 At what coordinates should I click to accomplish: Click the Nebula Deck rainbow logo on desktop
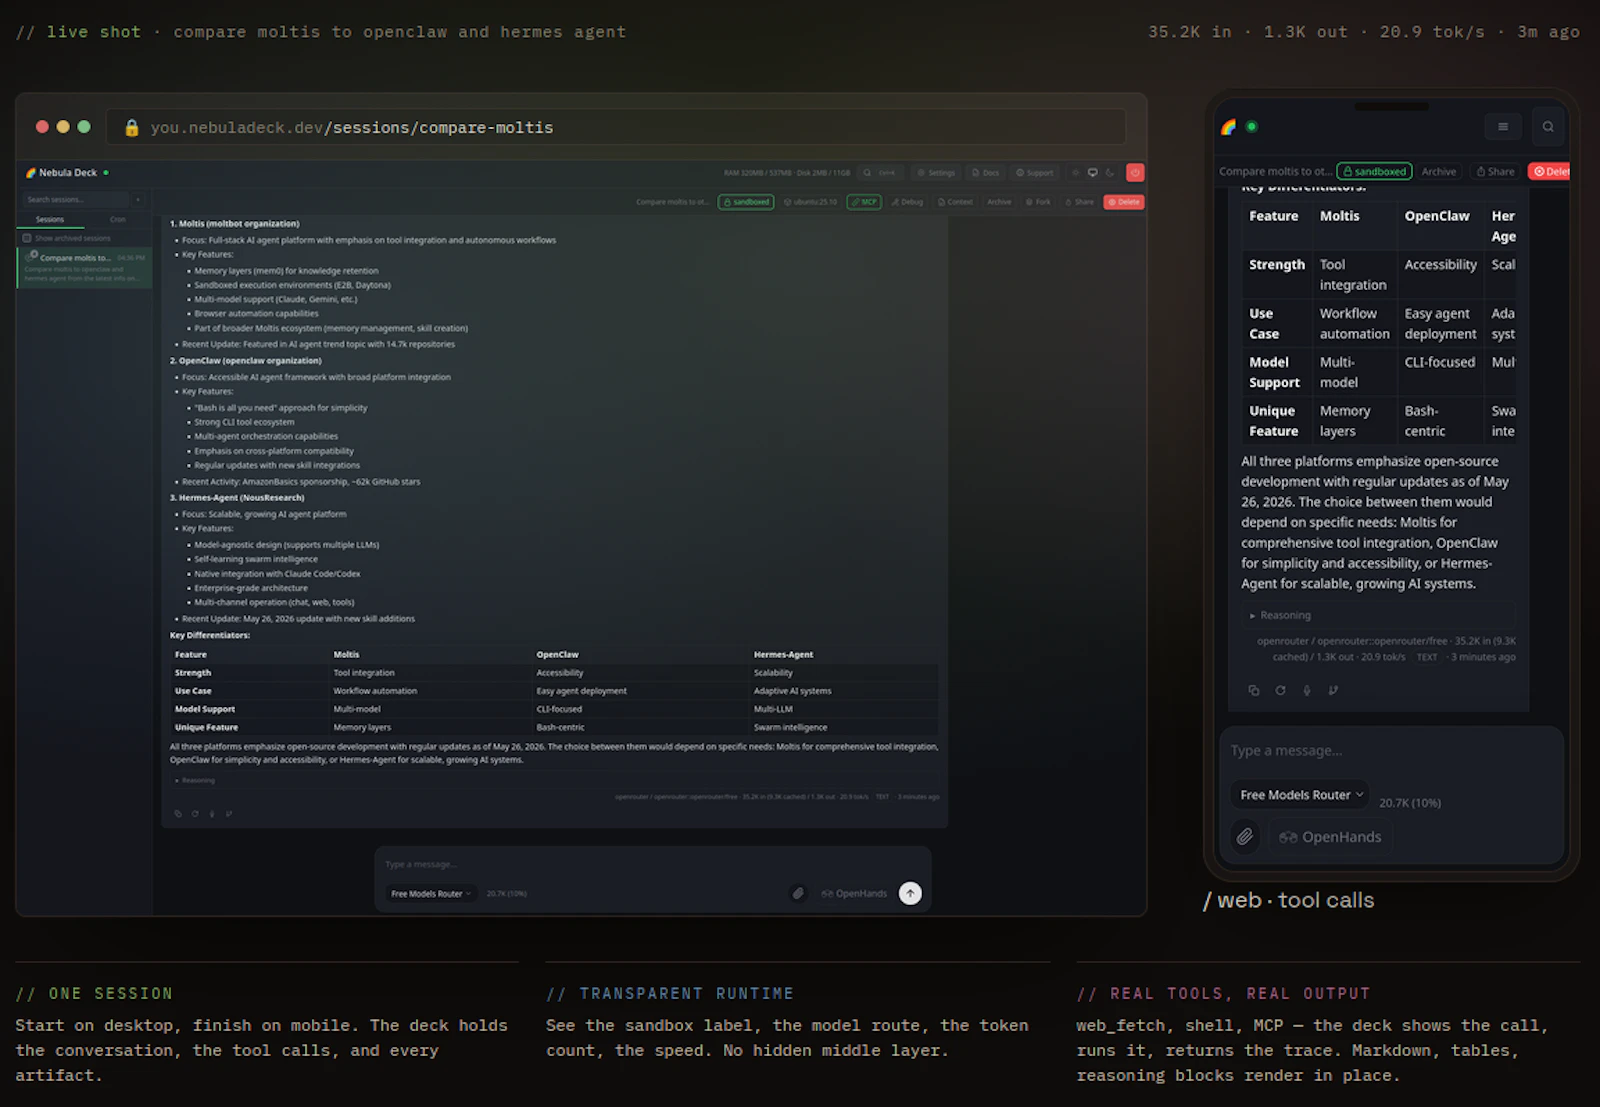31,173
